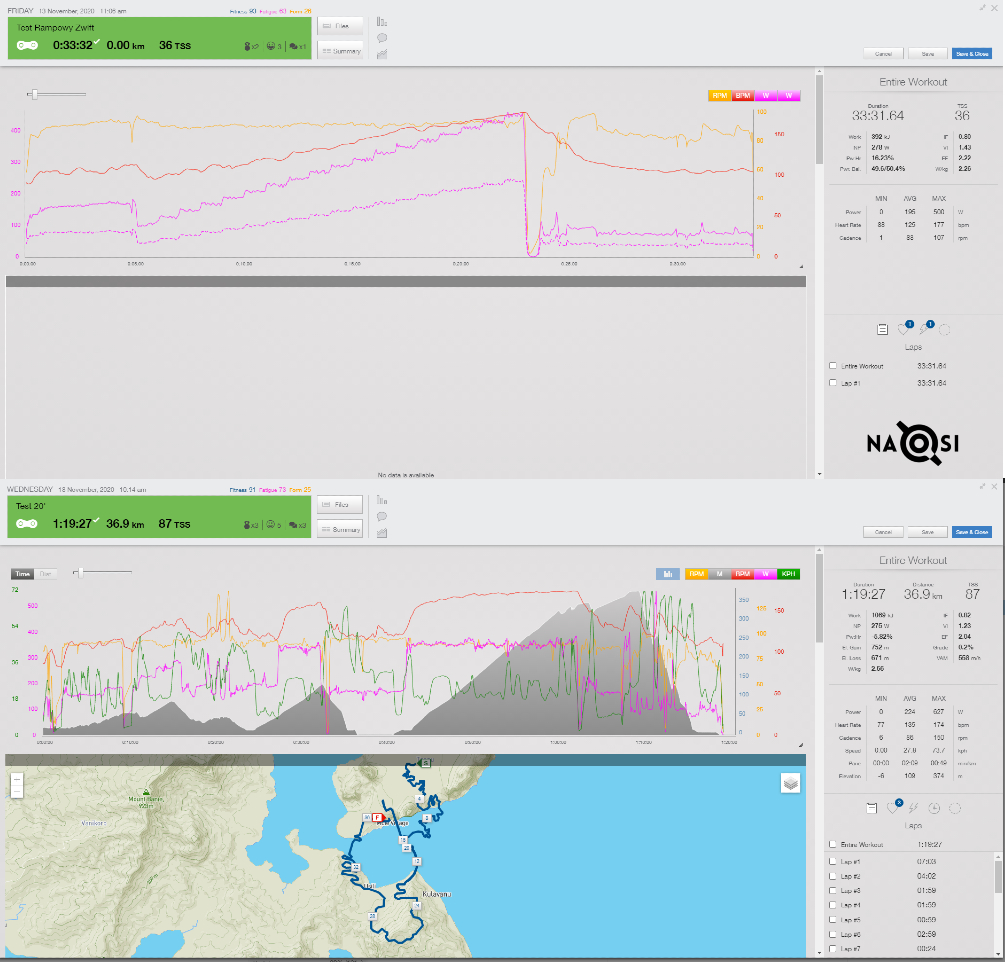Switch bottom graph x-axis to Time tab
1005x962 pixels.
(x=22, y=574)
